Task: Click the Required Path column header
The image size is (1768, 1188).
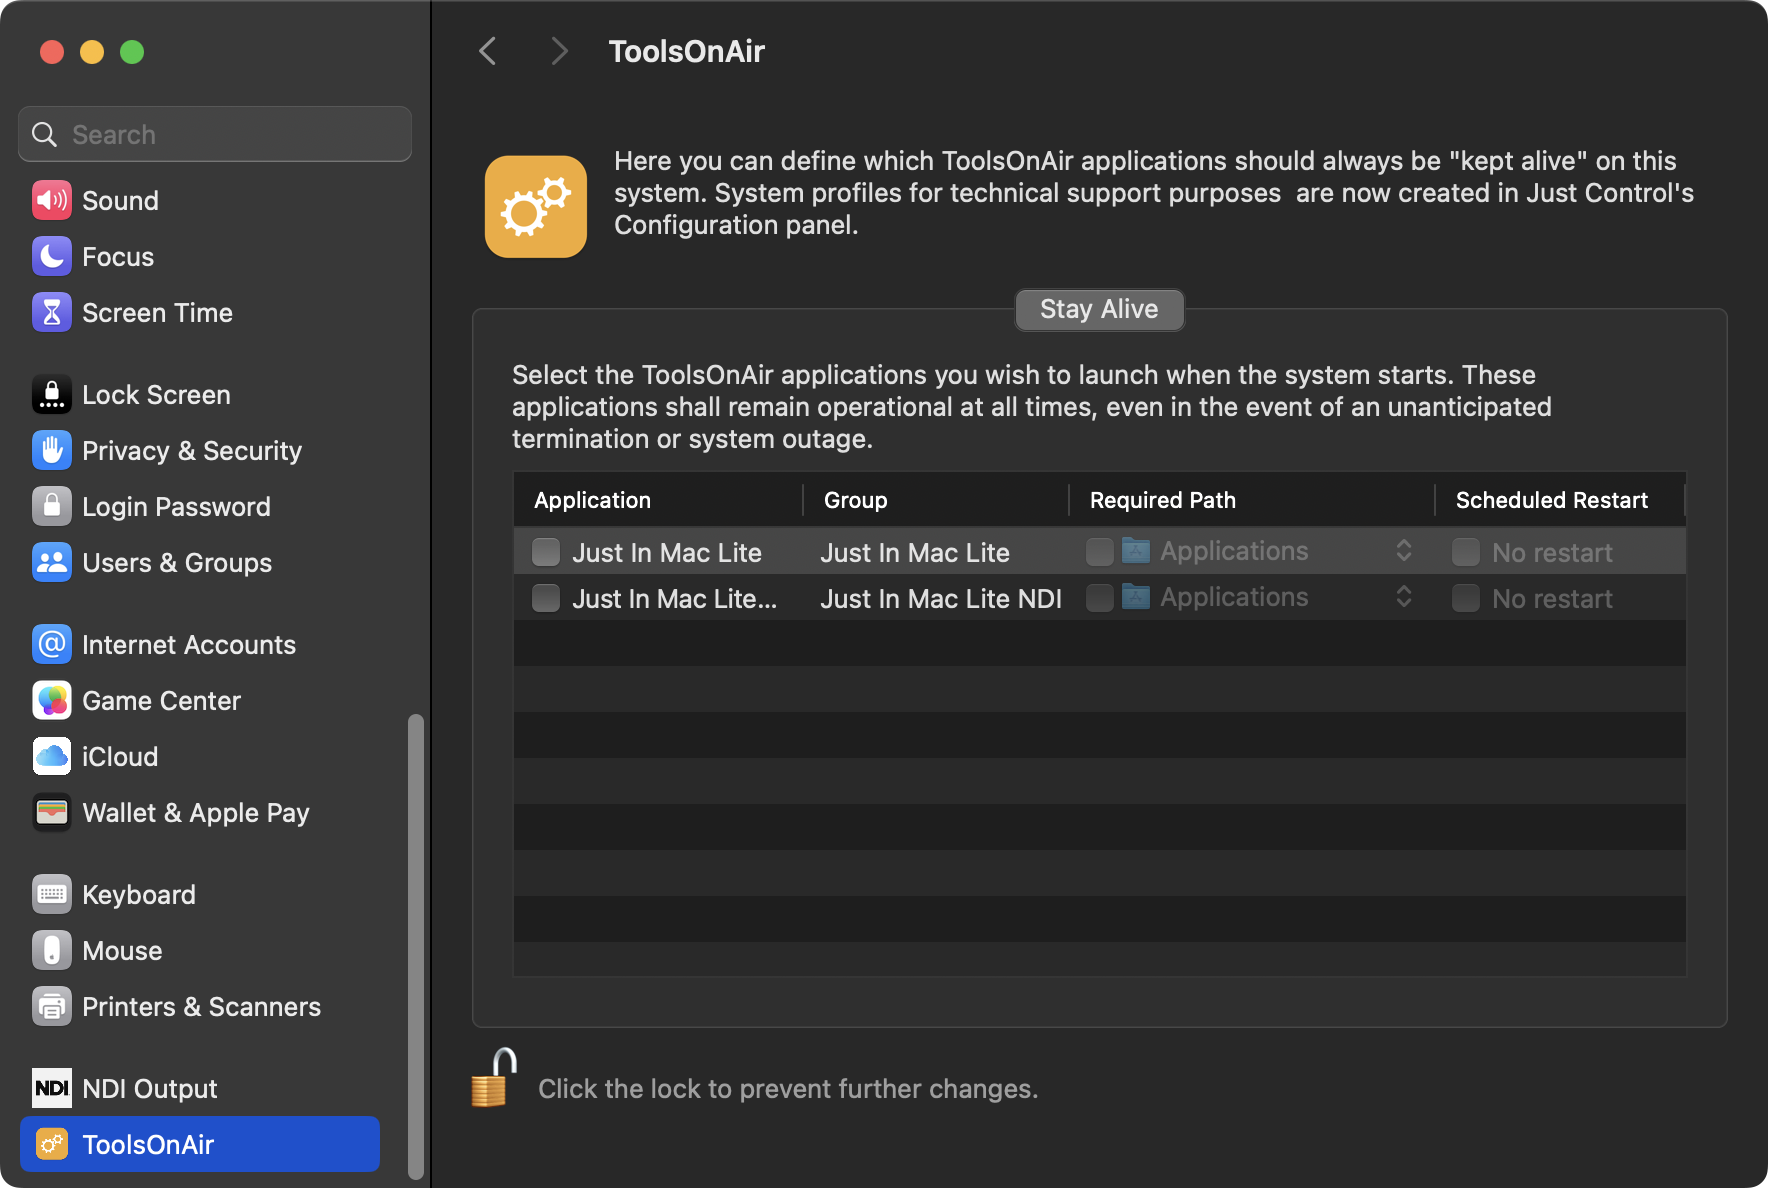Action: tap(1252, 500)
